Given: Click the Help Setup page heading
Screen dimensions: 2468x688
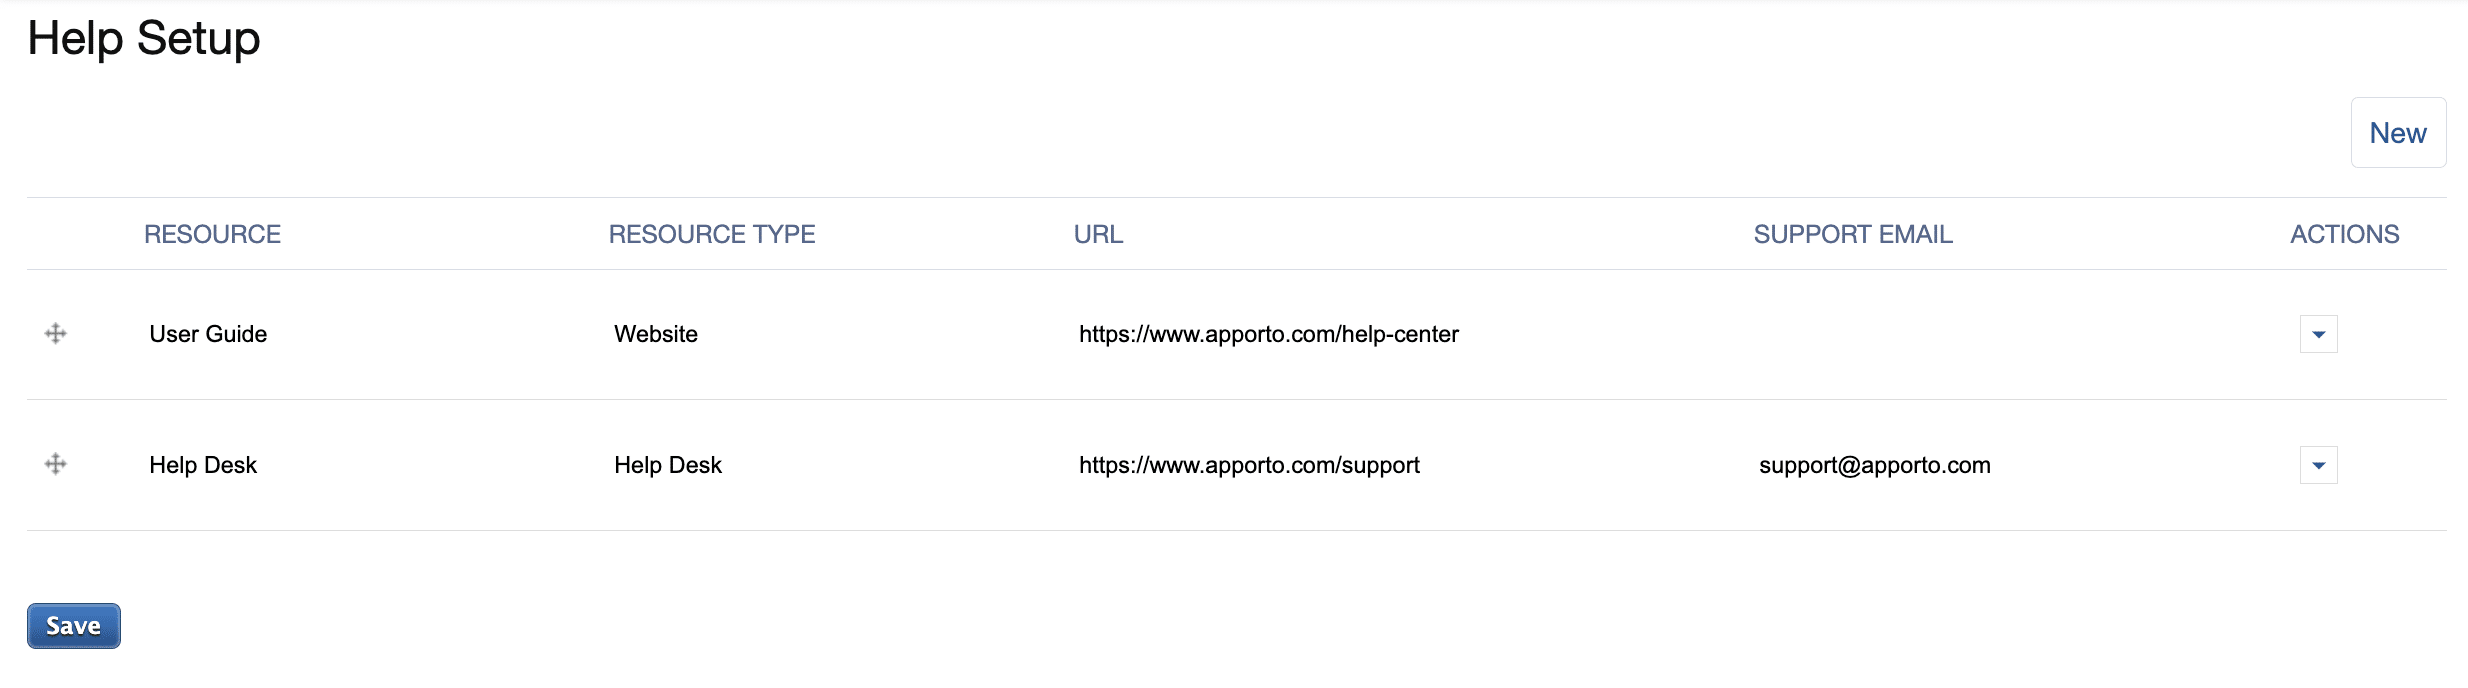Looking at the screenshot, I should coord(144,39).
